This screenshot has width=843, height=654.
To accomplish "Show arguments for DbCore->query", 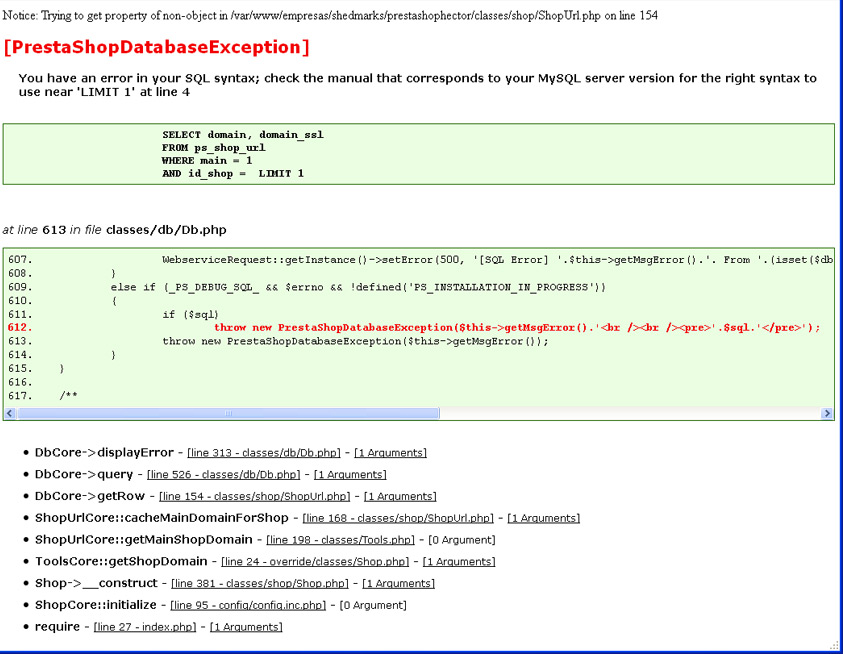I will click(x=350, y=474).
